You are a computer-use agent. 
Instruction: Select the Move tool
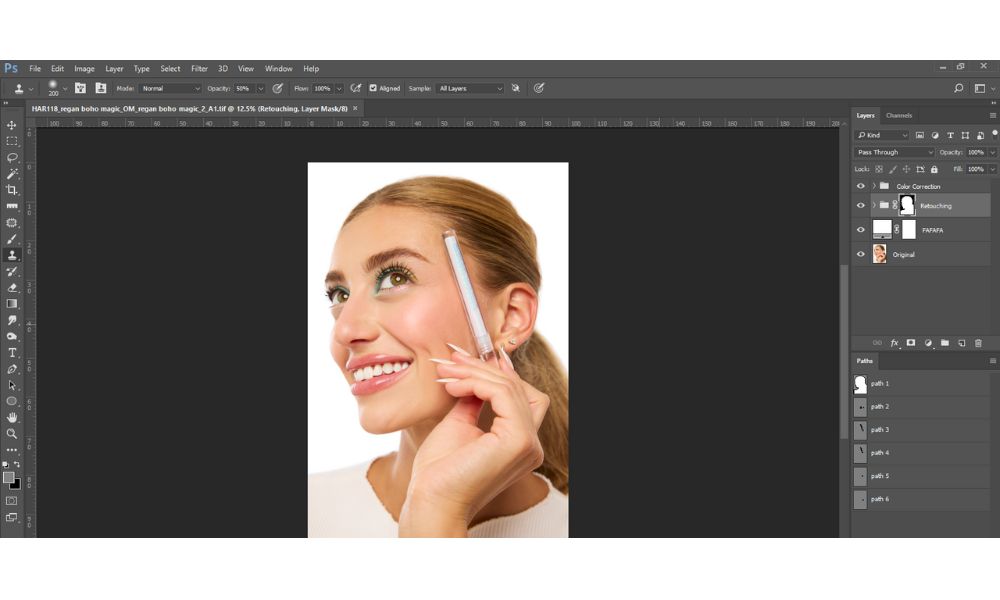coord(11,125)
